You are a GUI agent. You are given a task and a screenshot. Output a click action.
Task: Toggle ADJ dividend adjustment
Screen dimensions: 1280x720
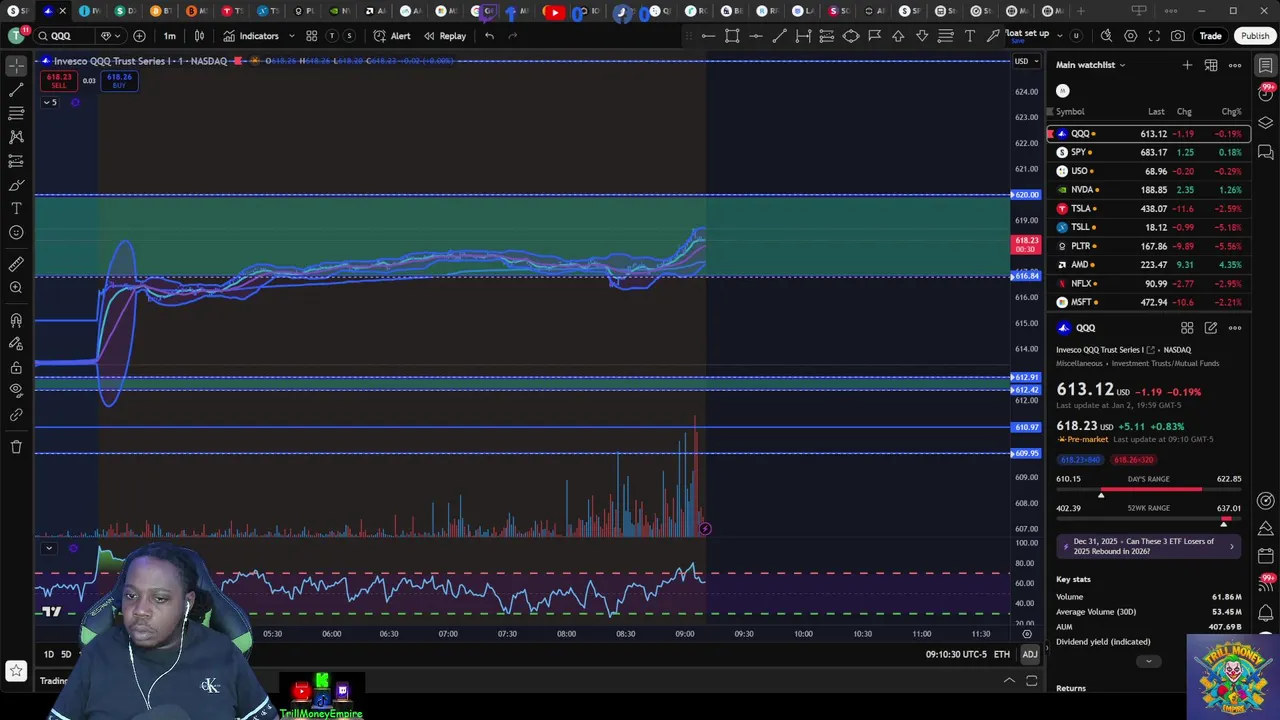pos(1029,654)
